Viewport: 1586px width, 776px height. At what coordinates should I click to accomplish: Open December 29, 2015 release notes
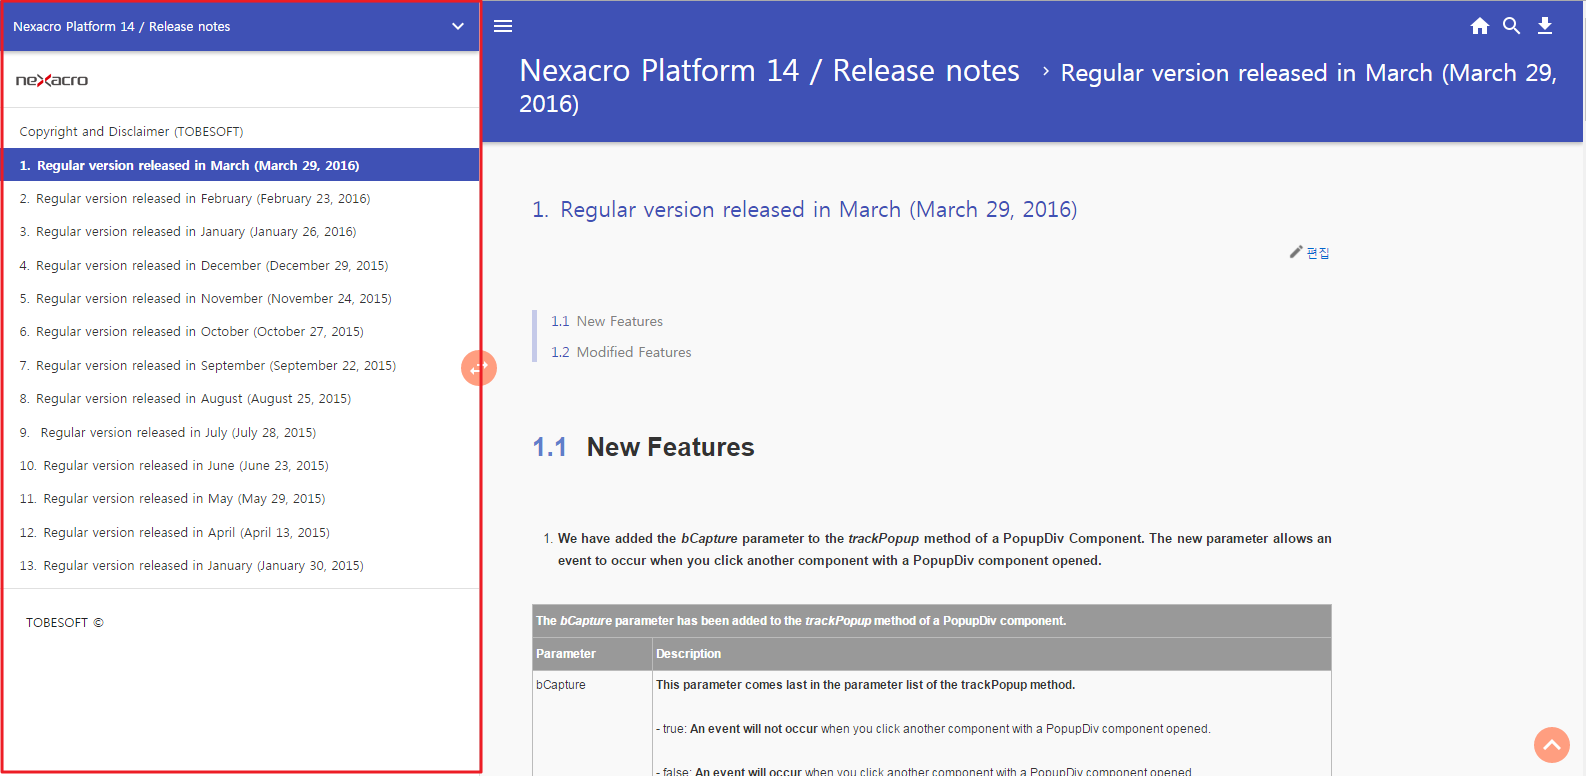point(204,265)
